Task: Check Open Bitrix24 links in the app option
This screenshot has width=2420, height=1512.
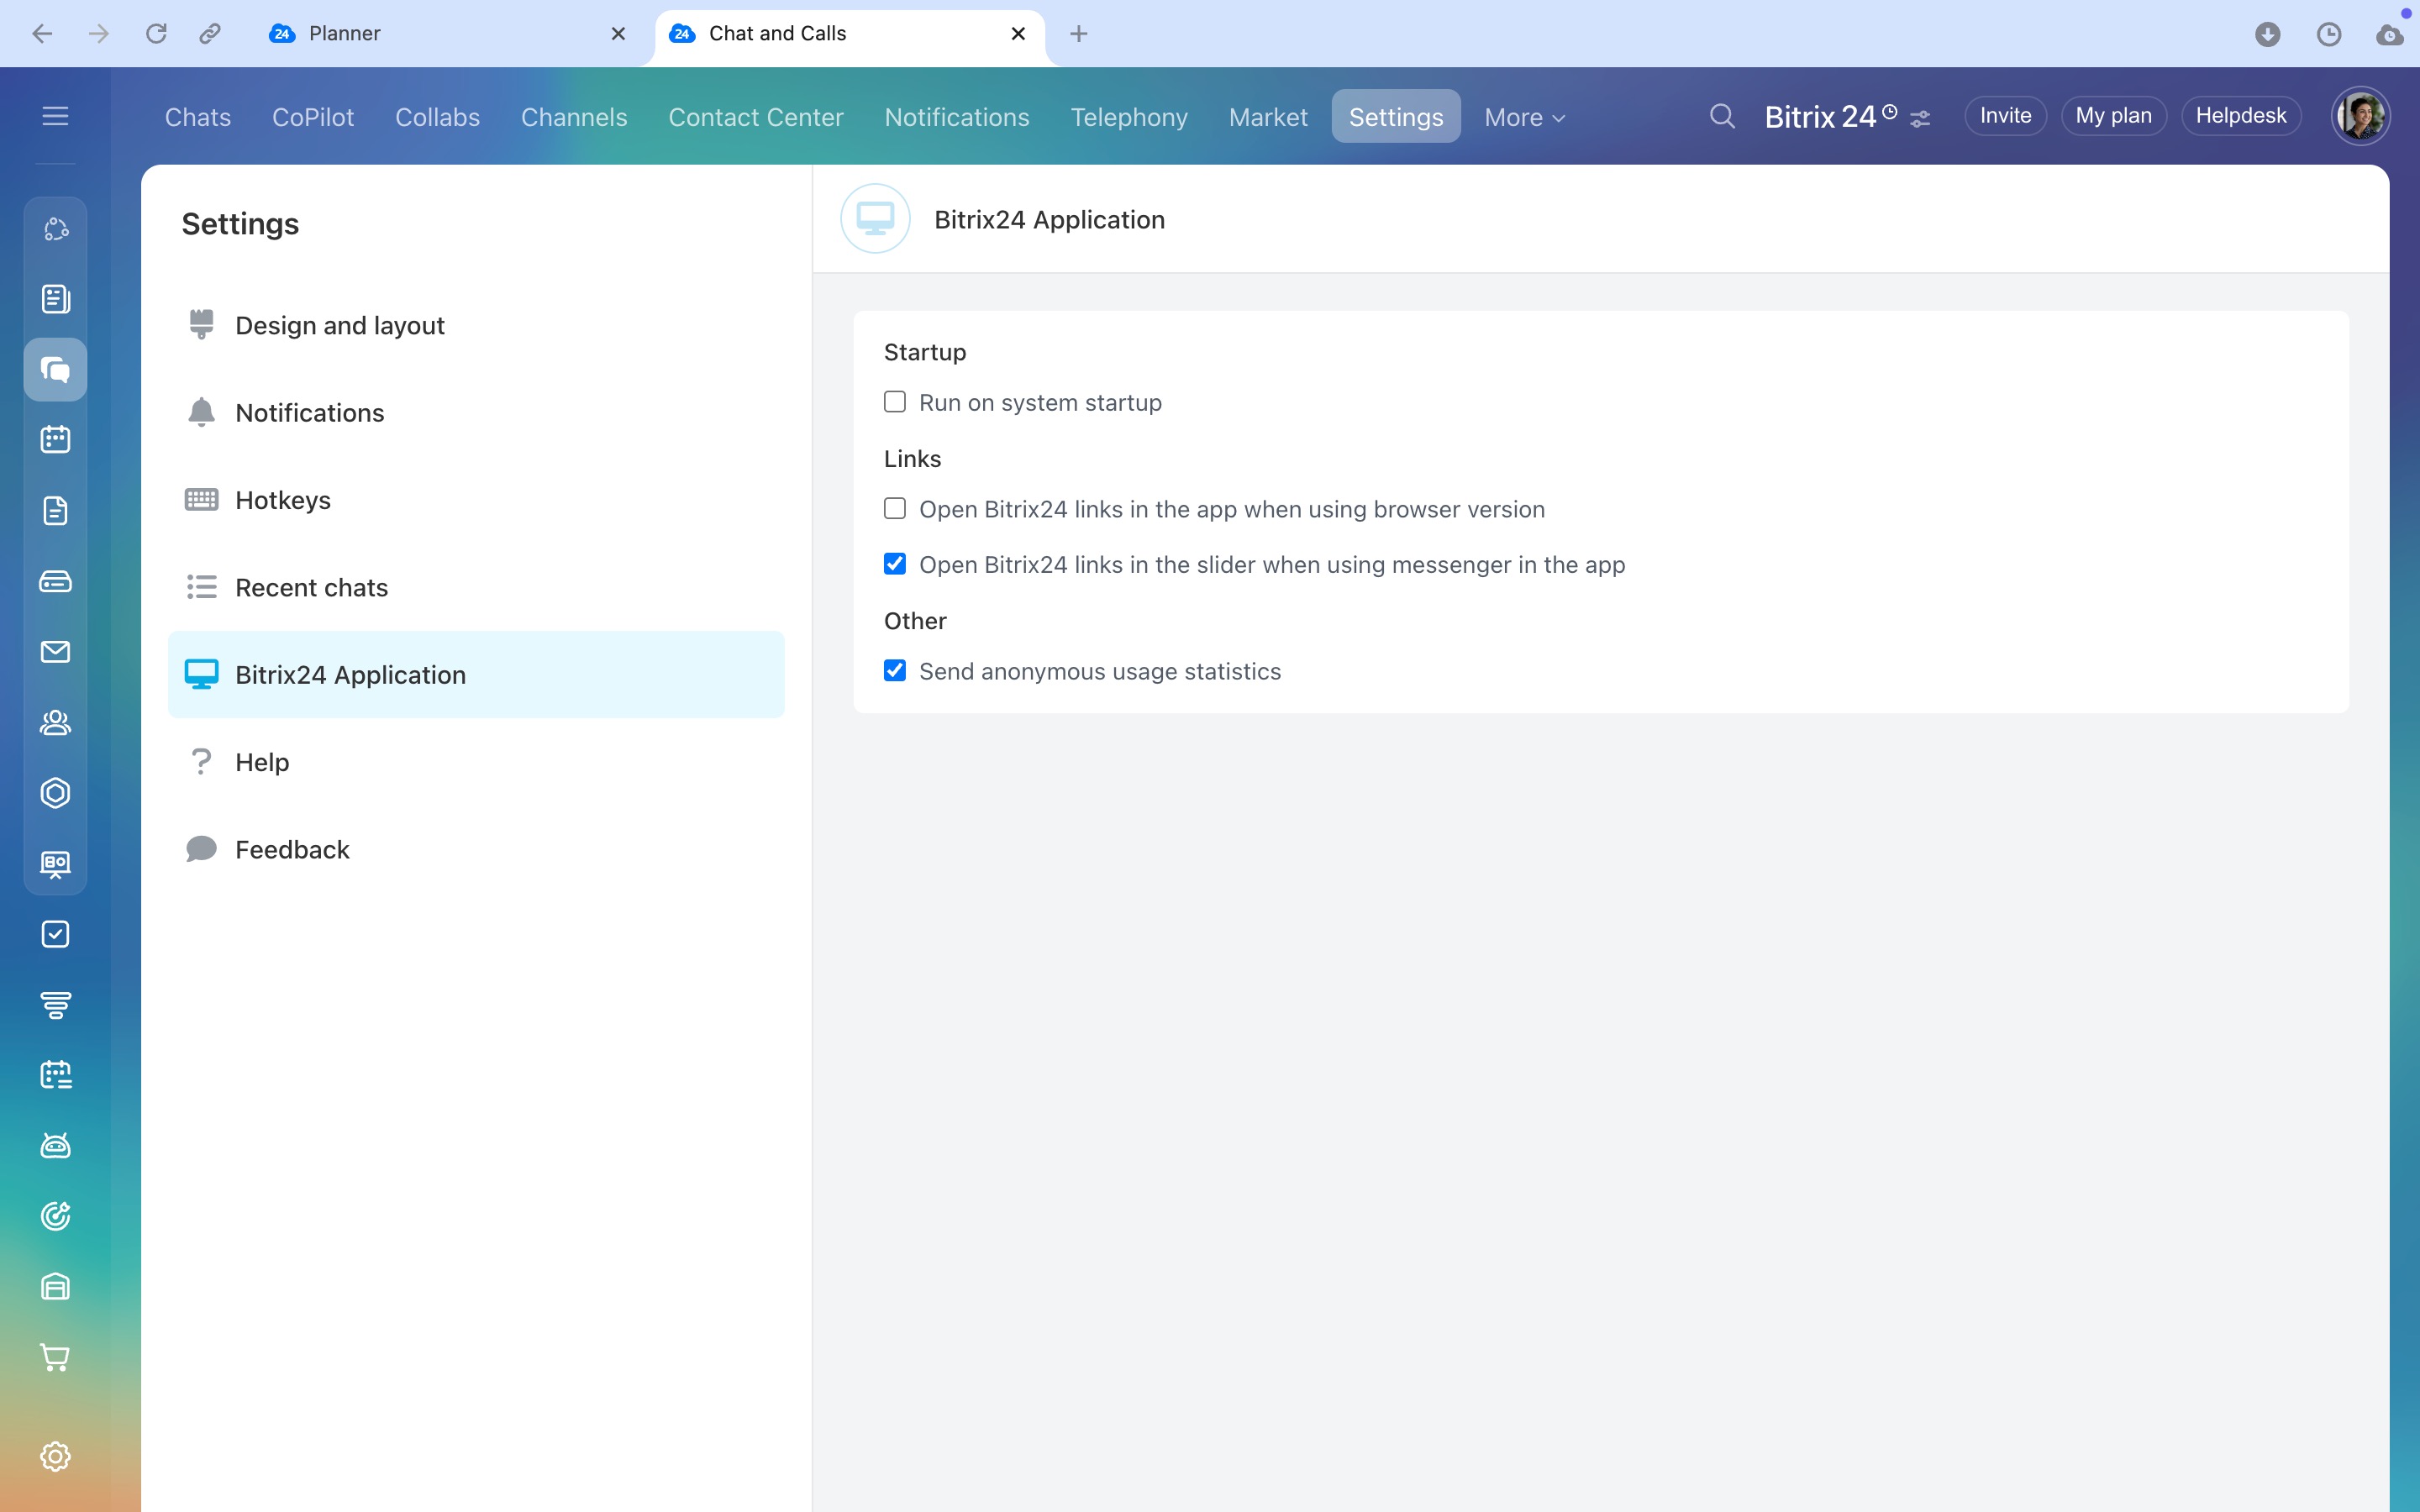Action: click(x=895, y=509)
